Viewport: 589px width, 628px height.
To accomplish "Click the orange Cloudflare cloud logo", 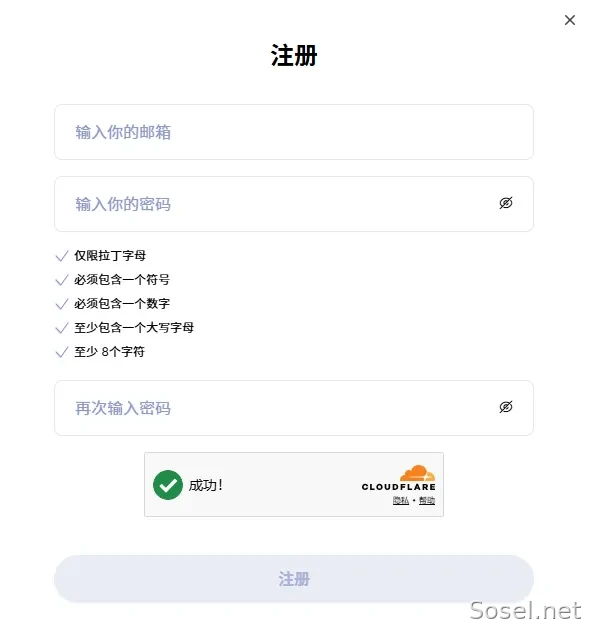I will [418, 473].
